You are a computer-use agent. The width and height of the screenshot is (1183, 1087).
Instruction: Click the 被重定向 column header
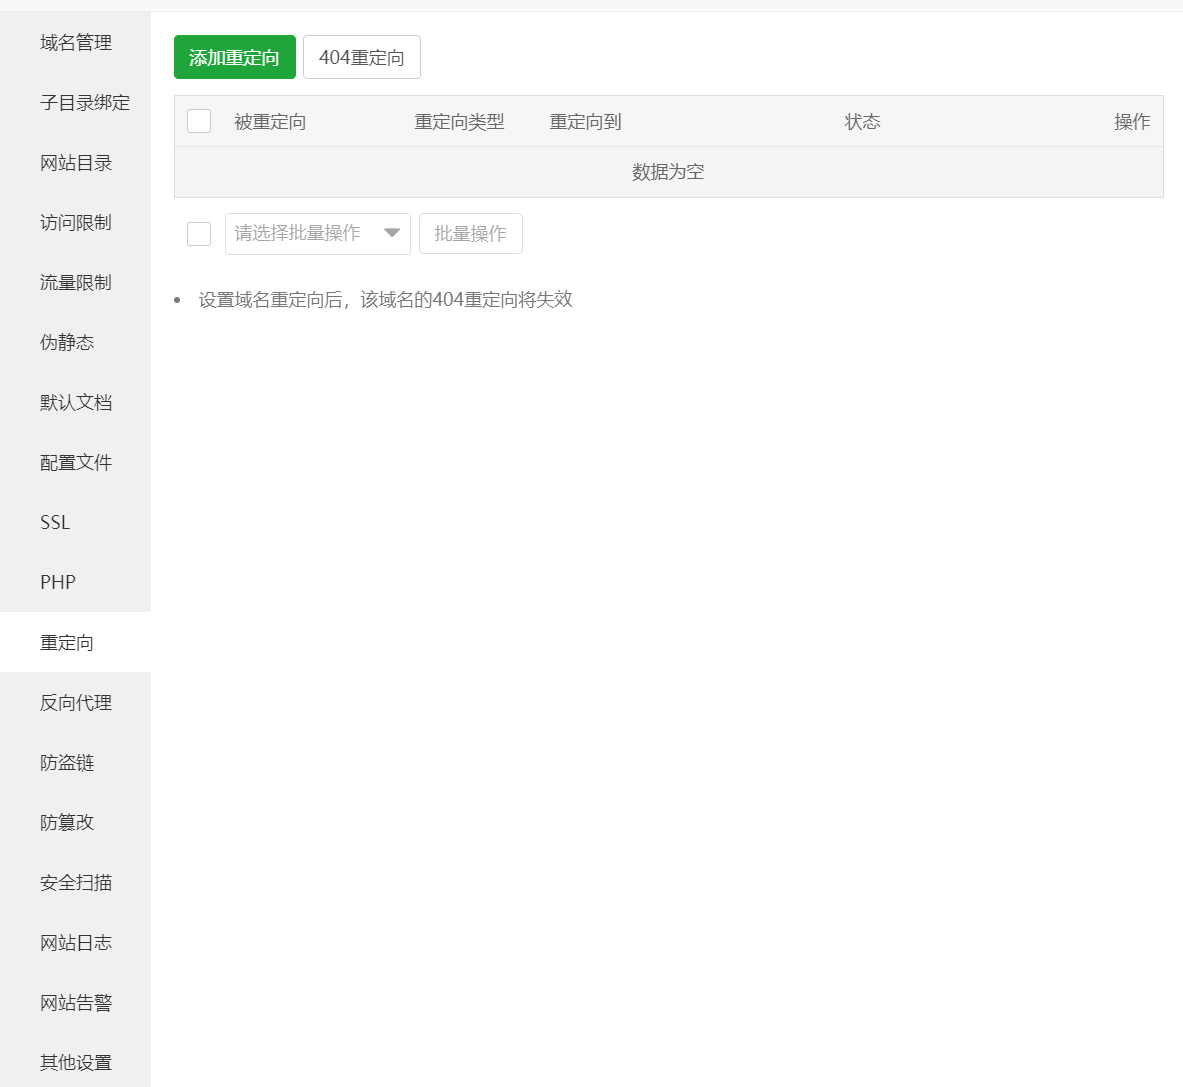coord(270,121)
